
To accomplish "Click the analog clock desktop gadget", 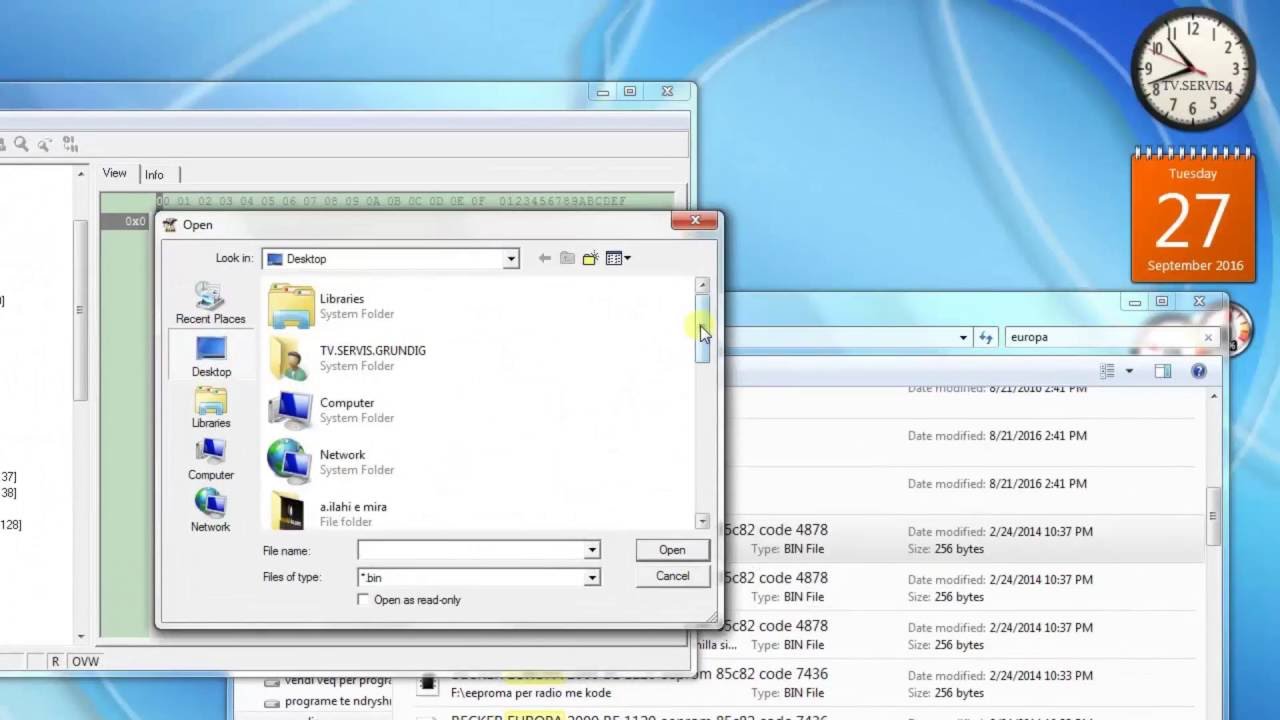I will coord(1192,70).
